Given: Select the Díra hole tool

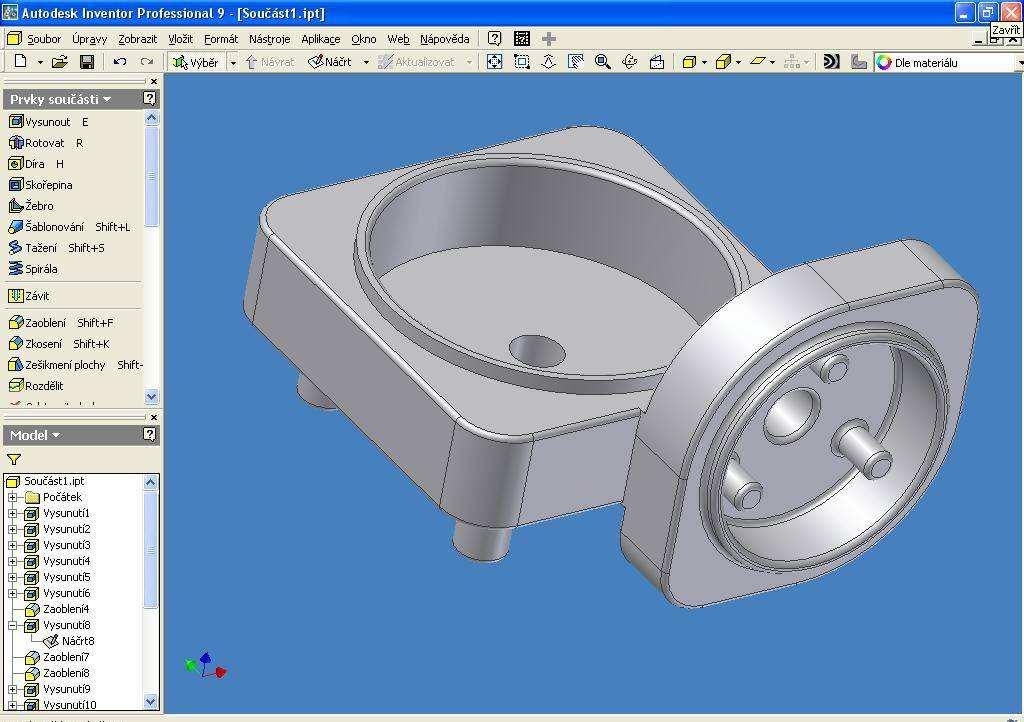Looking at the screenshot, I should pos(36,164).
